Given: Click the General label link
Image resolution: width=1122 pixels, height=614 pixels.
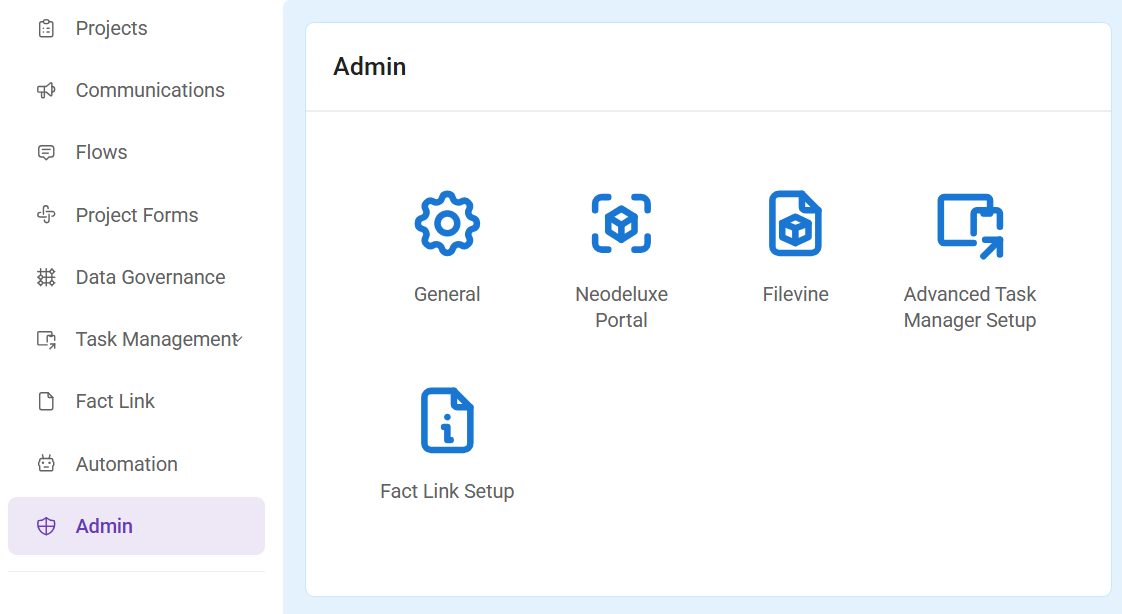Looking at the screenshot, I should coord(447,294).
